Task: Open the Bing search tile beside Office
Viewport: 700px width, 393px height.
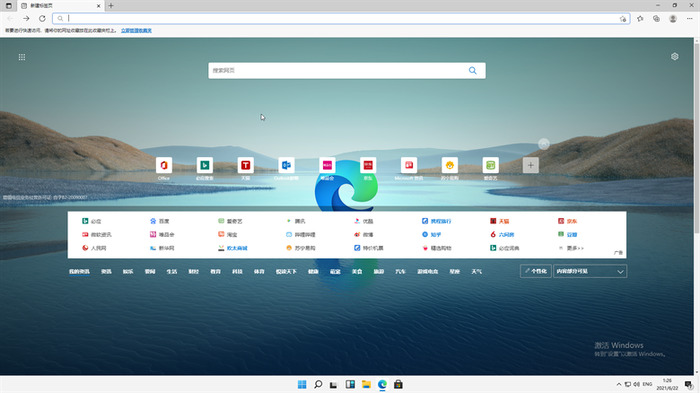Action: point(204,165)
